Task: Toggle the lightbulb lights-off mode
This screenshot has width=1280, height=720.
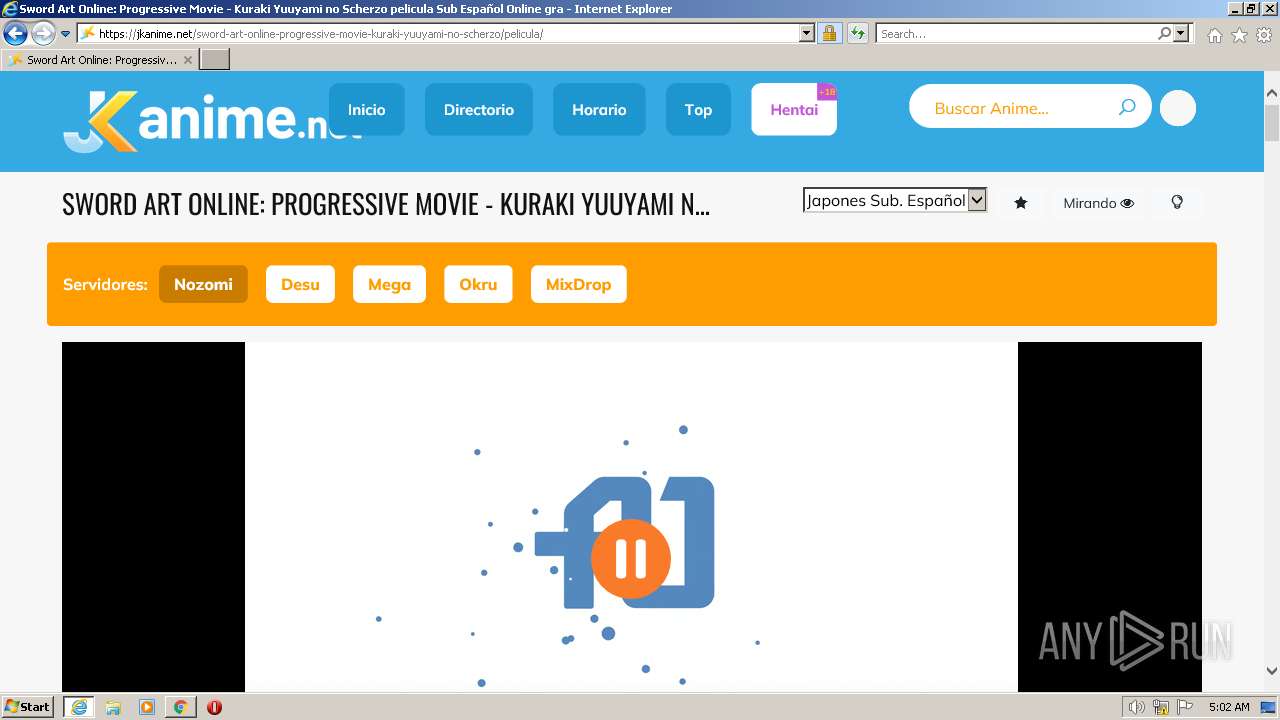Action: (x=1177, y=202)
